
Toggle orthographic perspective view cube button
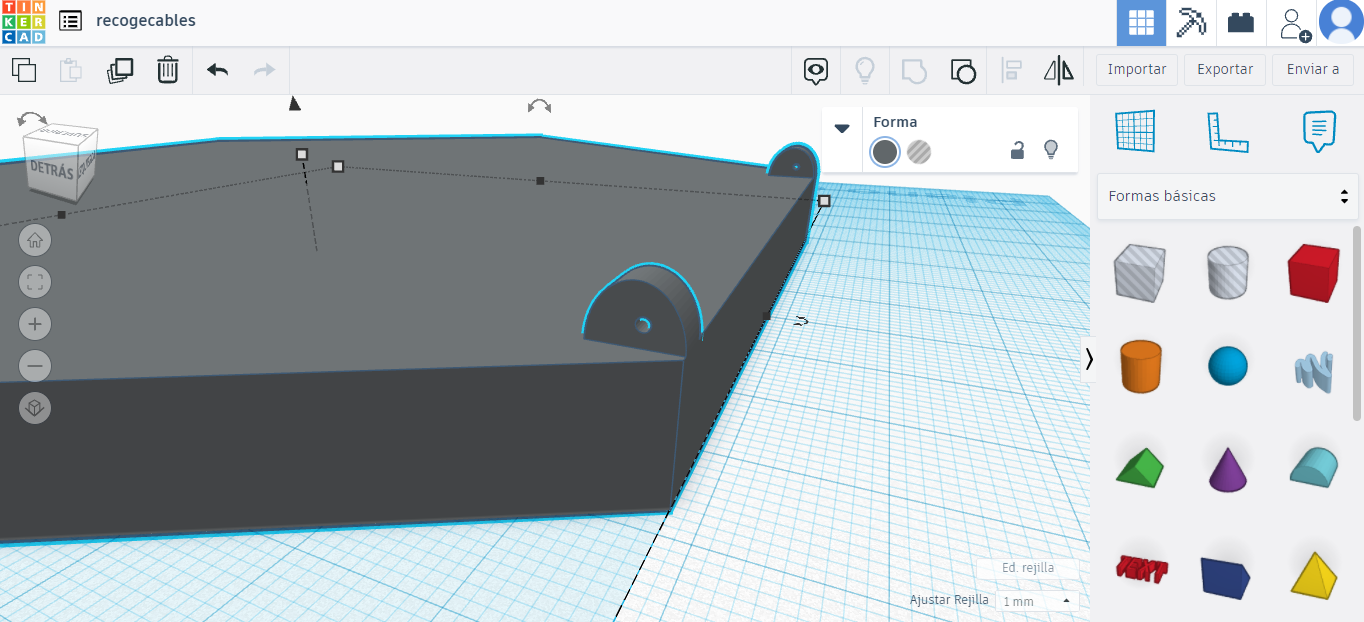coord(35,408)
